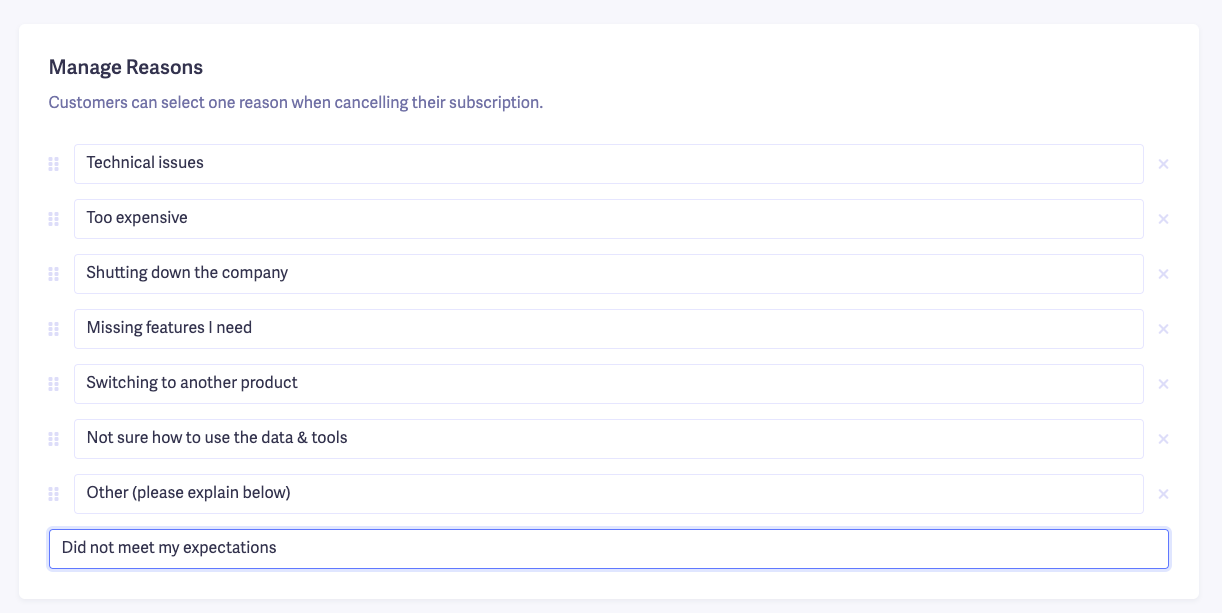Click drag handle for 'Switching to another product'

(54, 384)
